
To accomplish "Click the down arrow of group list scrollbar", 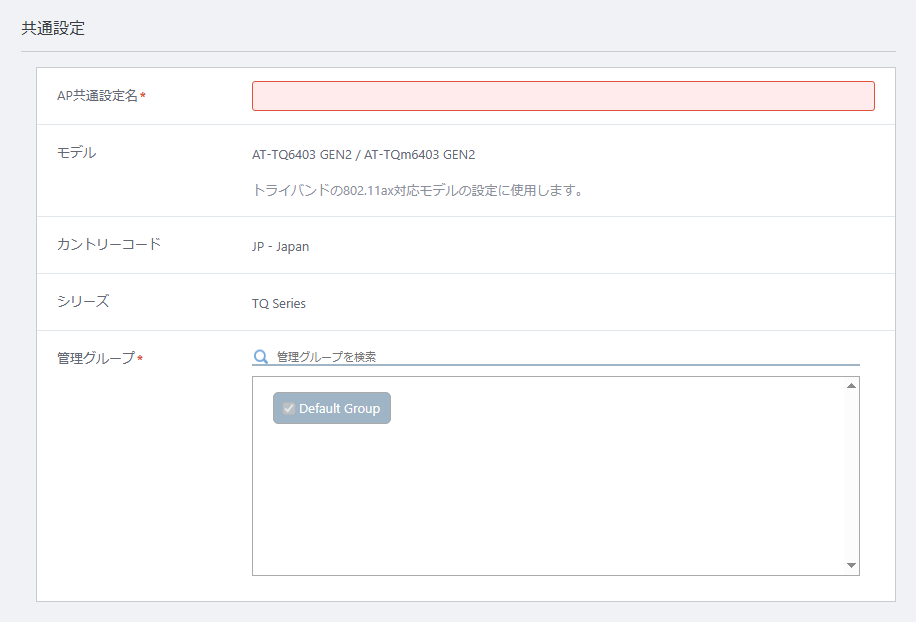I will (851, 565).
